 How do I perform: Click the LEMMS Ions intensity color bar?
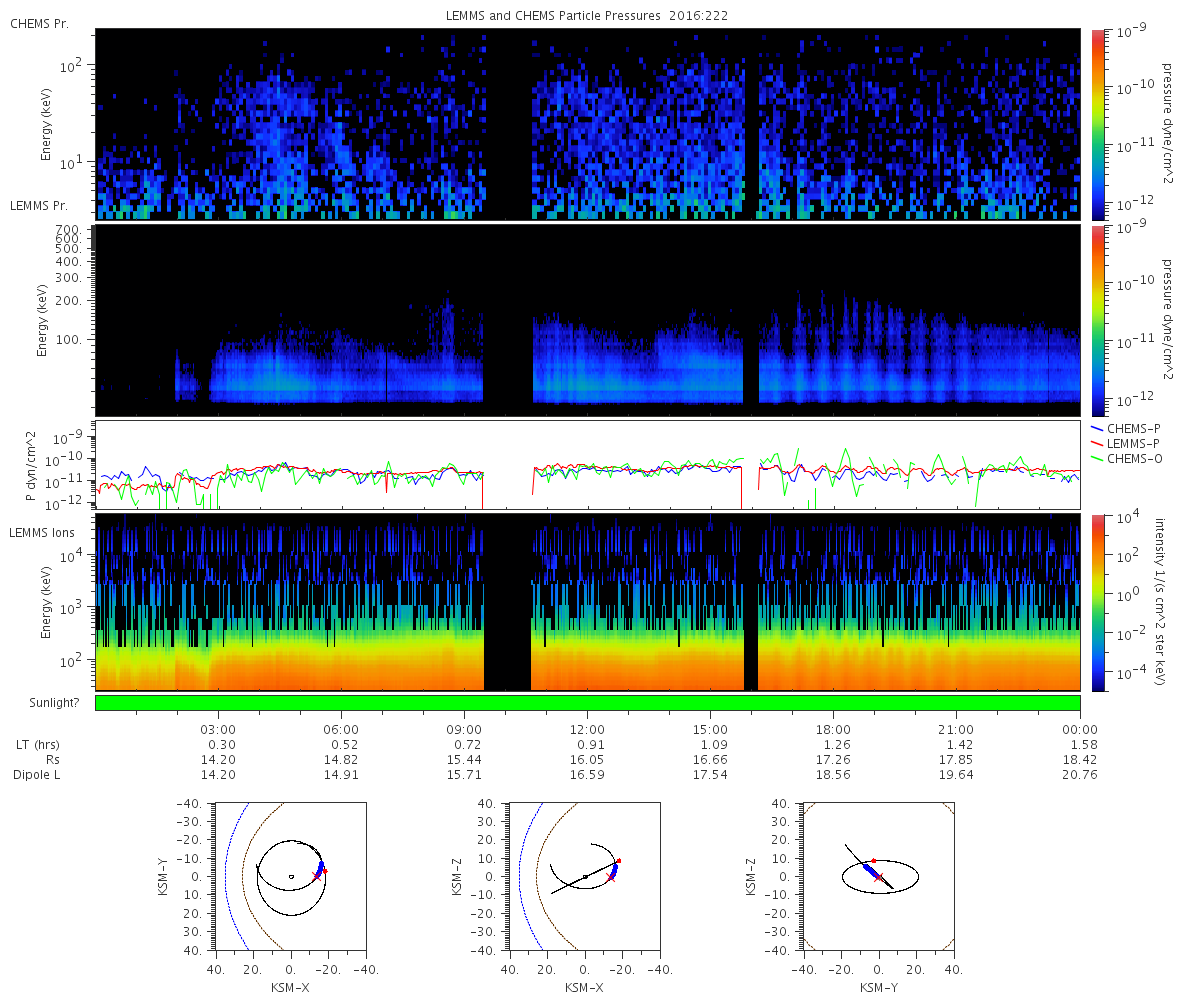coord(1097,603)
